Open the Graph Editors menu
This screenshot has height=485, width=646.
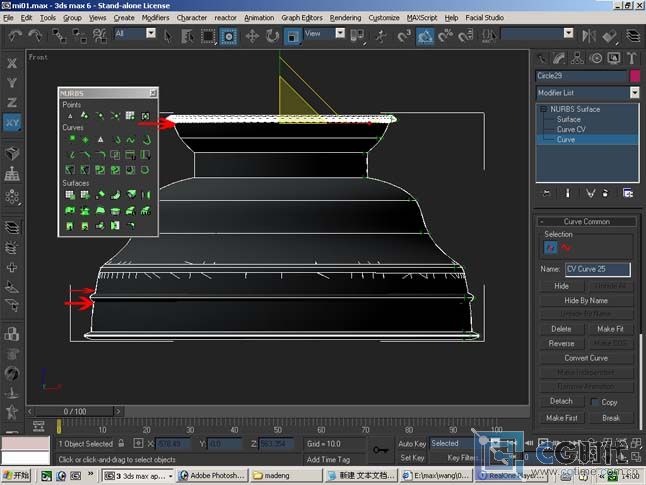click(302, 18)
